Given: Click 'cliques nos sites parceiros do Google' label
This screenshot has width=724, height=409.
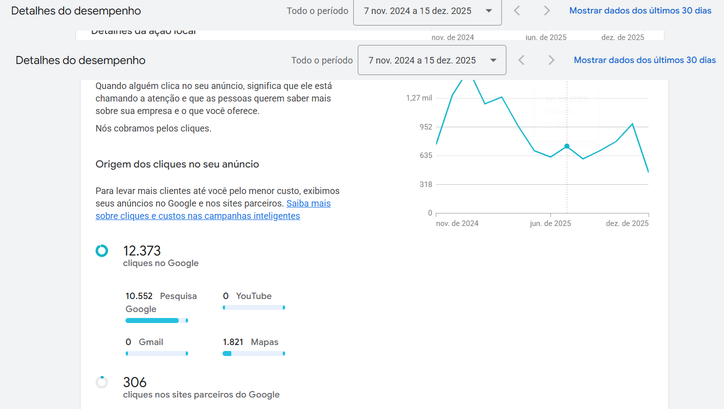Looking at the screenshot, I should point(201,395).
